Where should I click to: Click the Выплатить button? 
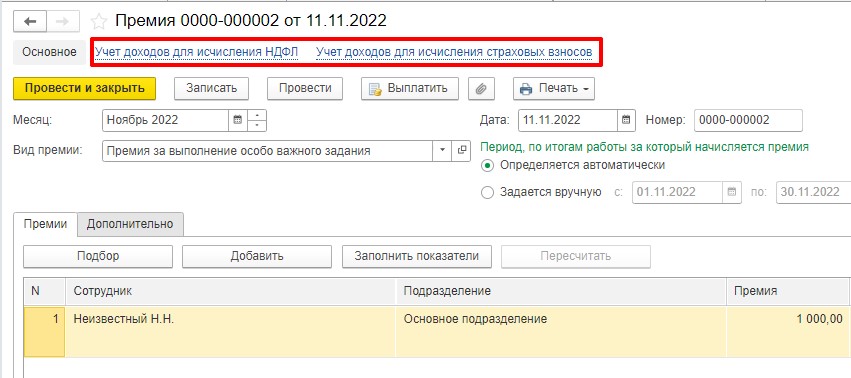pyautogui.click(x=410, y=89)
